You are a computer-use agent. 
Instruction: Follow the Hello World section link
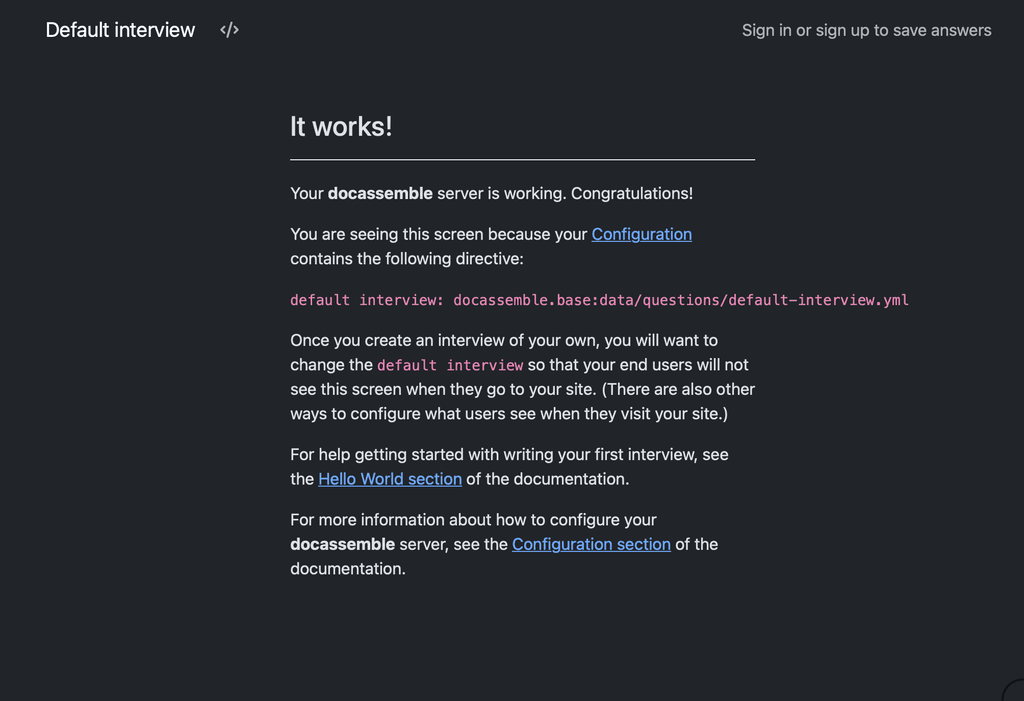[x=389, y=479]
